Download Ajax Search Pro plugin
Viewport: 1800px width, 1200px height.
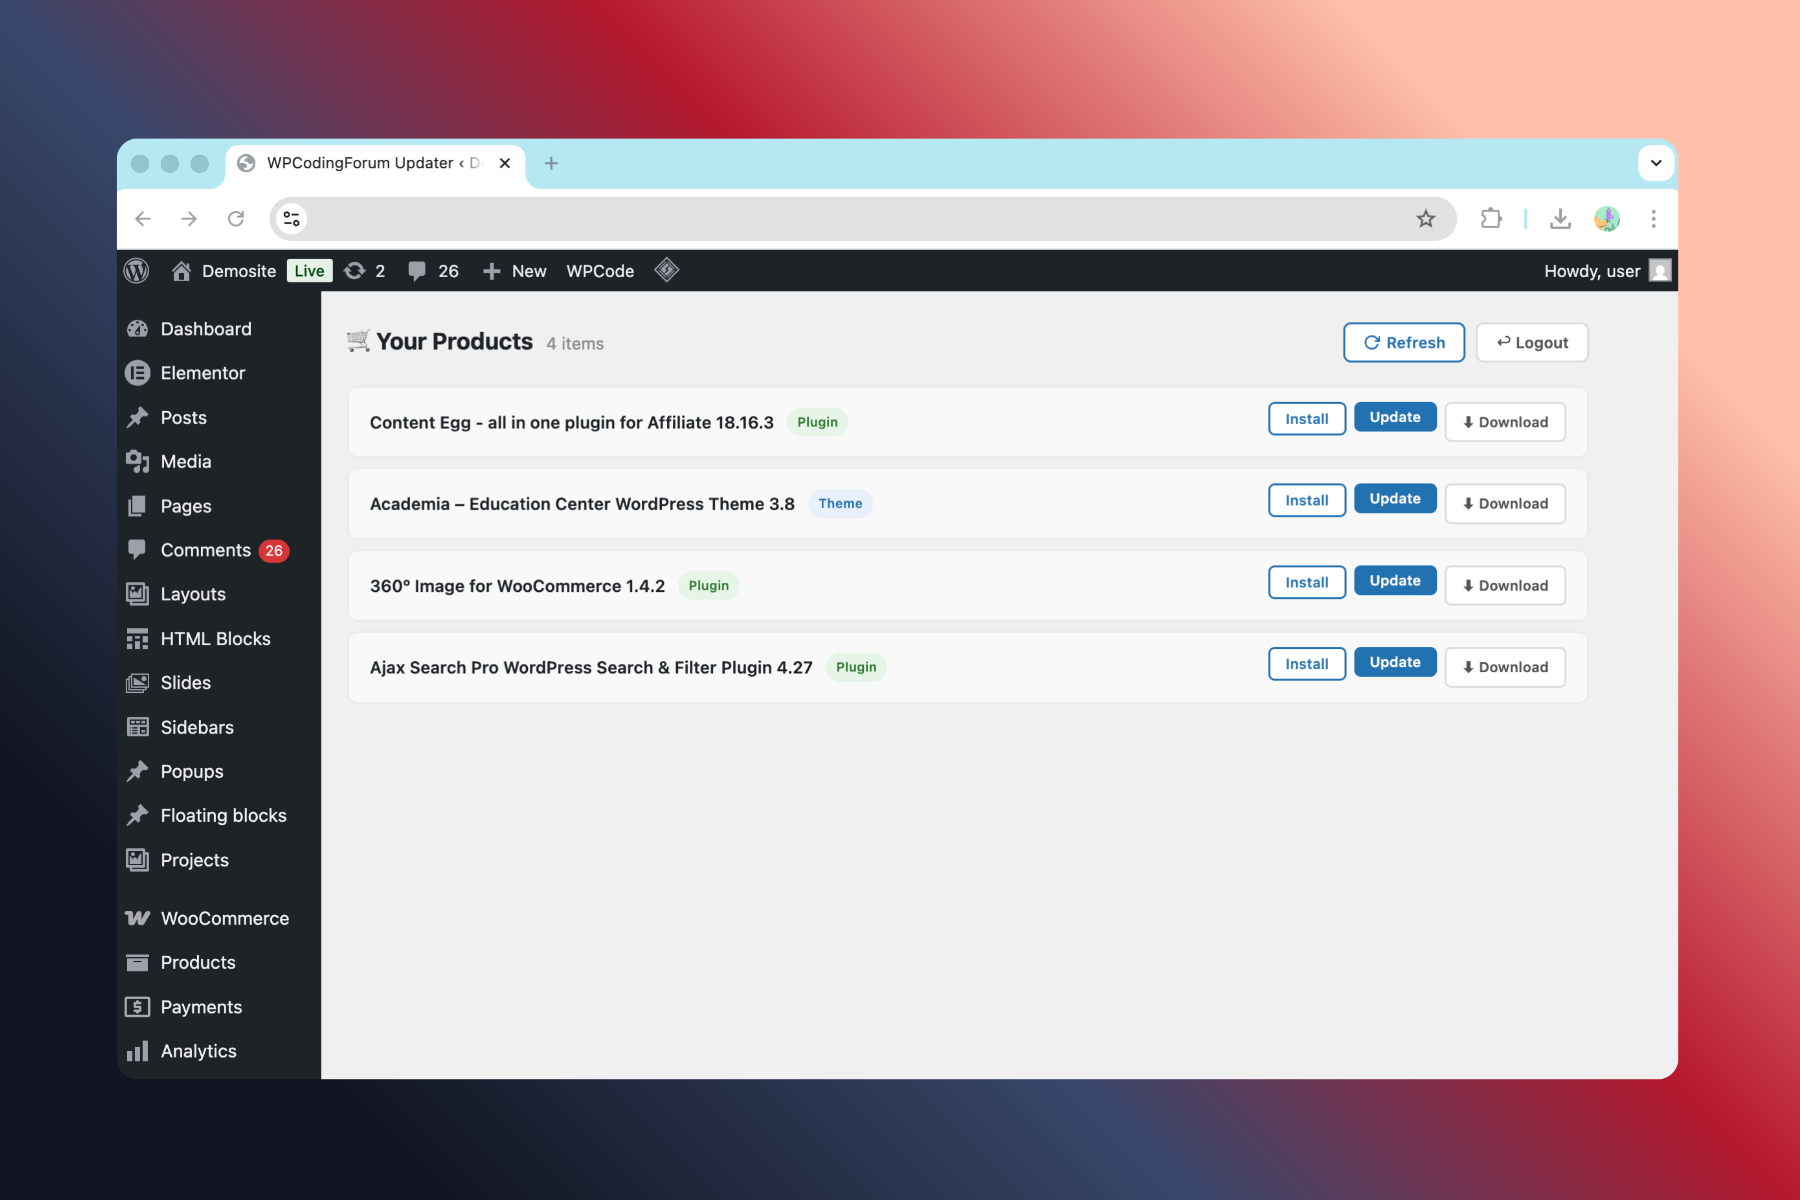1504,667
